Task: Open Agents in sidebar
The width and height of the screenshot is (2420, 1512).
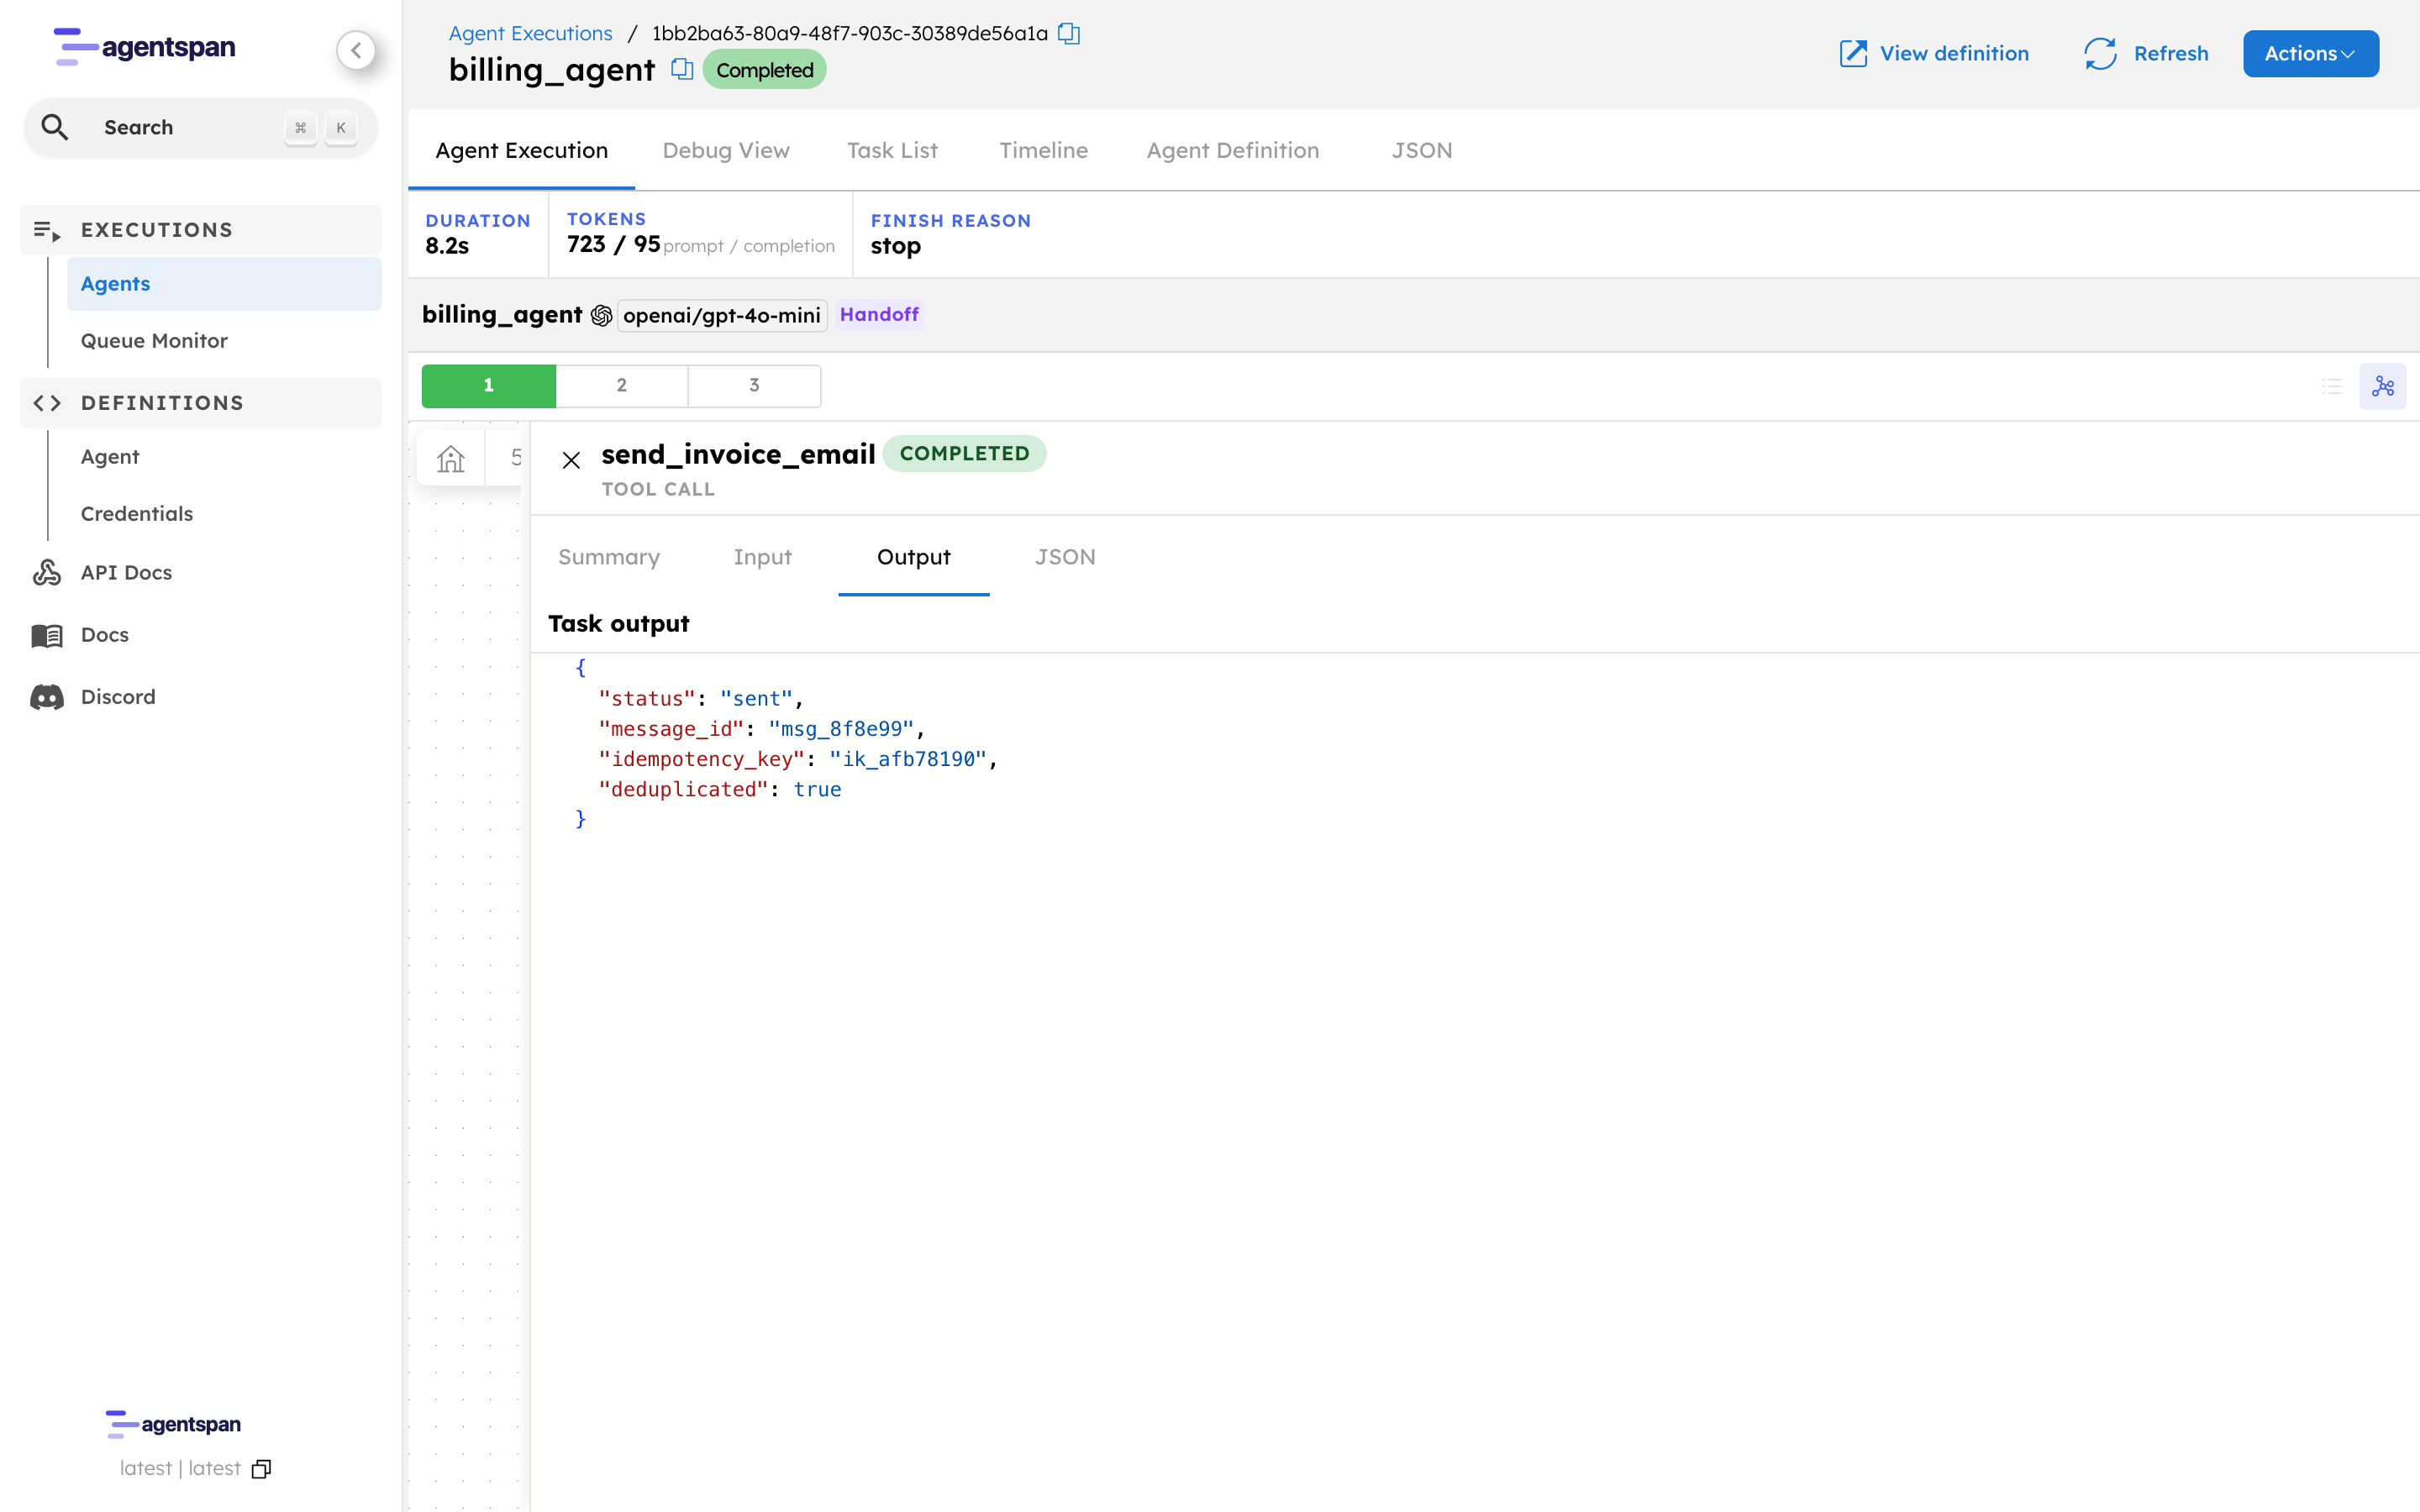Action: 224,284
